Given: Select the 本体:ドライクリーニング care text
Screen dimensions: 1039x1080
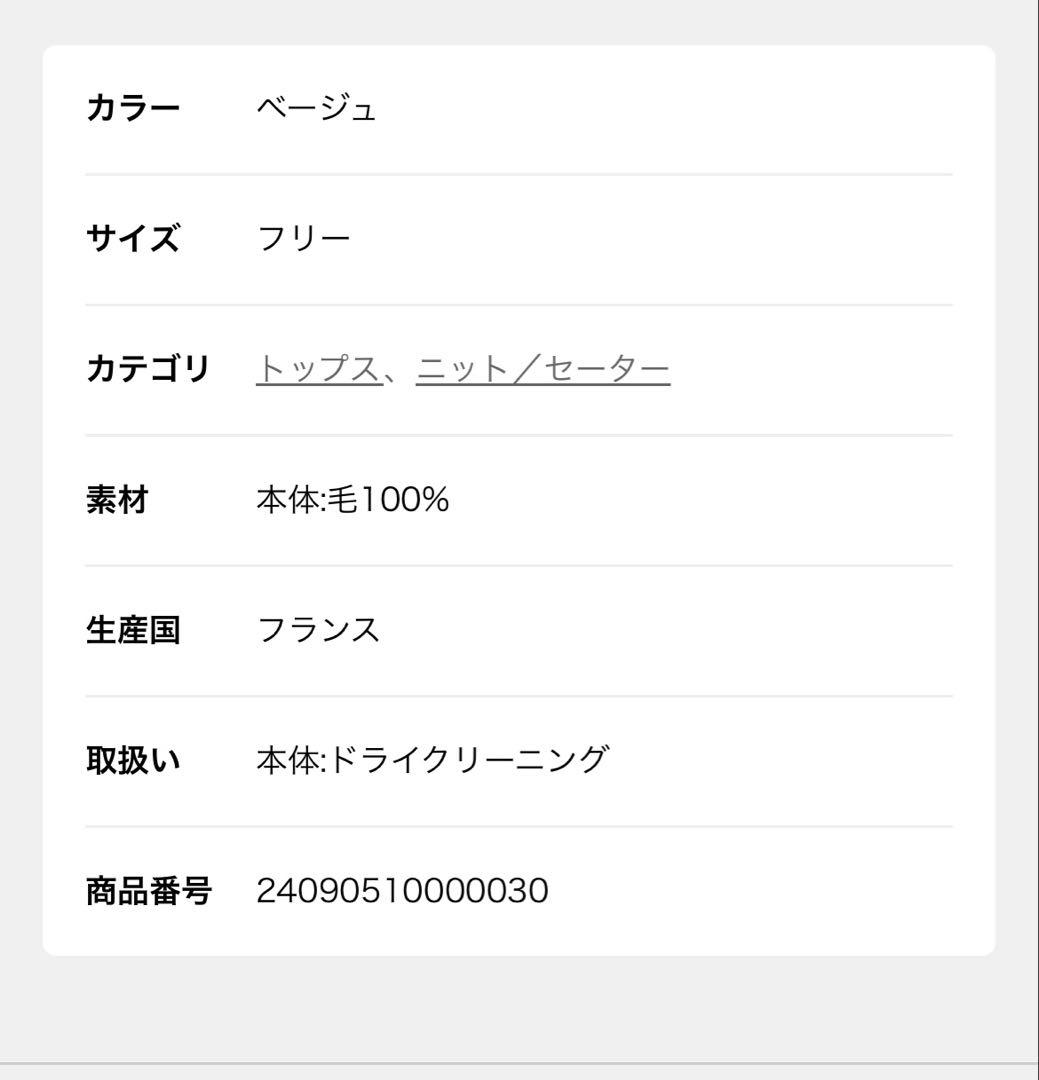Looking at the screenshot, I should tap(432, 761).
